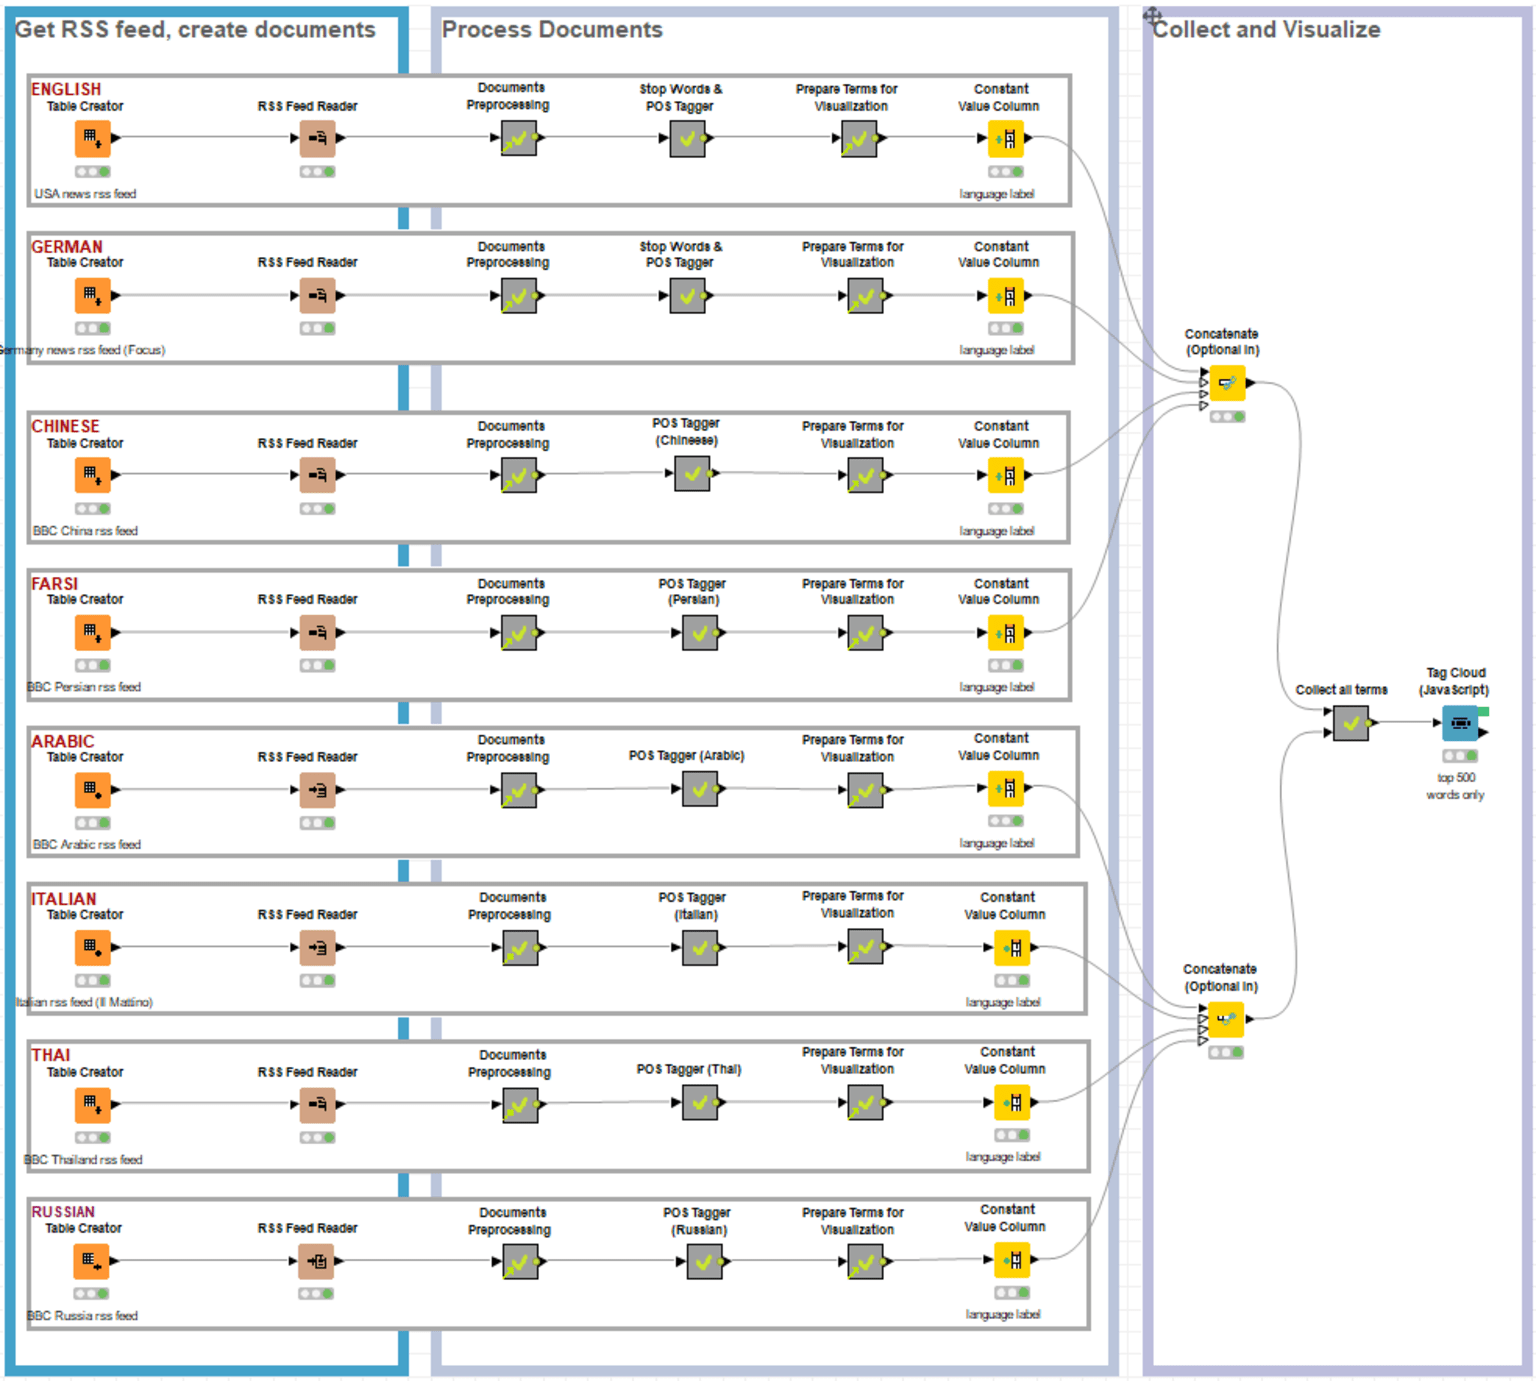1536x1381 pixels.
Task: Click the 'BBC China rss feed' label
Action: click(85, 531)
